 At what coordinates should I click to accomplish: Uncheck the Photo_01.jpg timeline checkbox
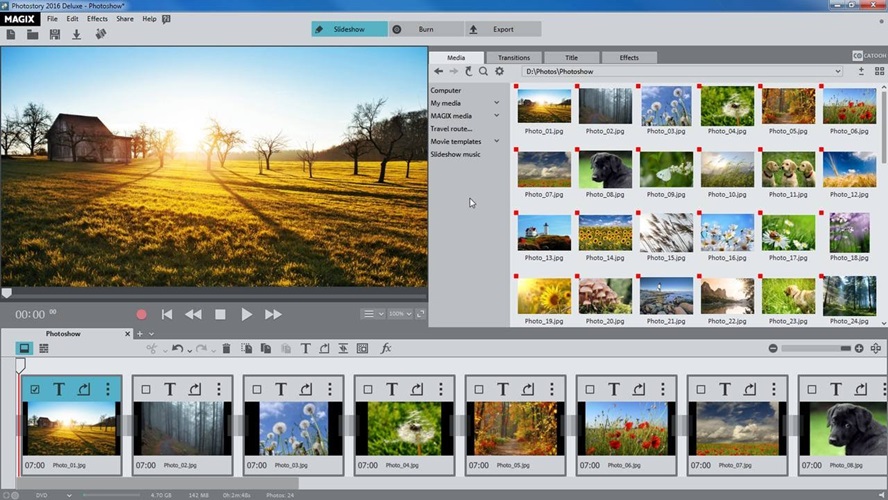(x=35, y=389)
